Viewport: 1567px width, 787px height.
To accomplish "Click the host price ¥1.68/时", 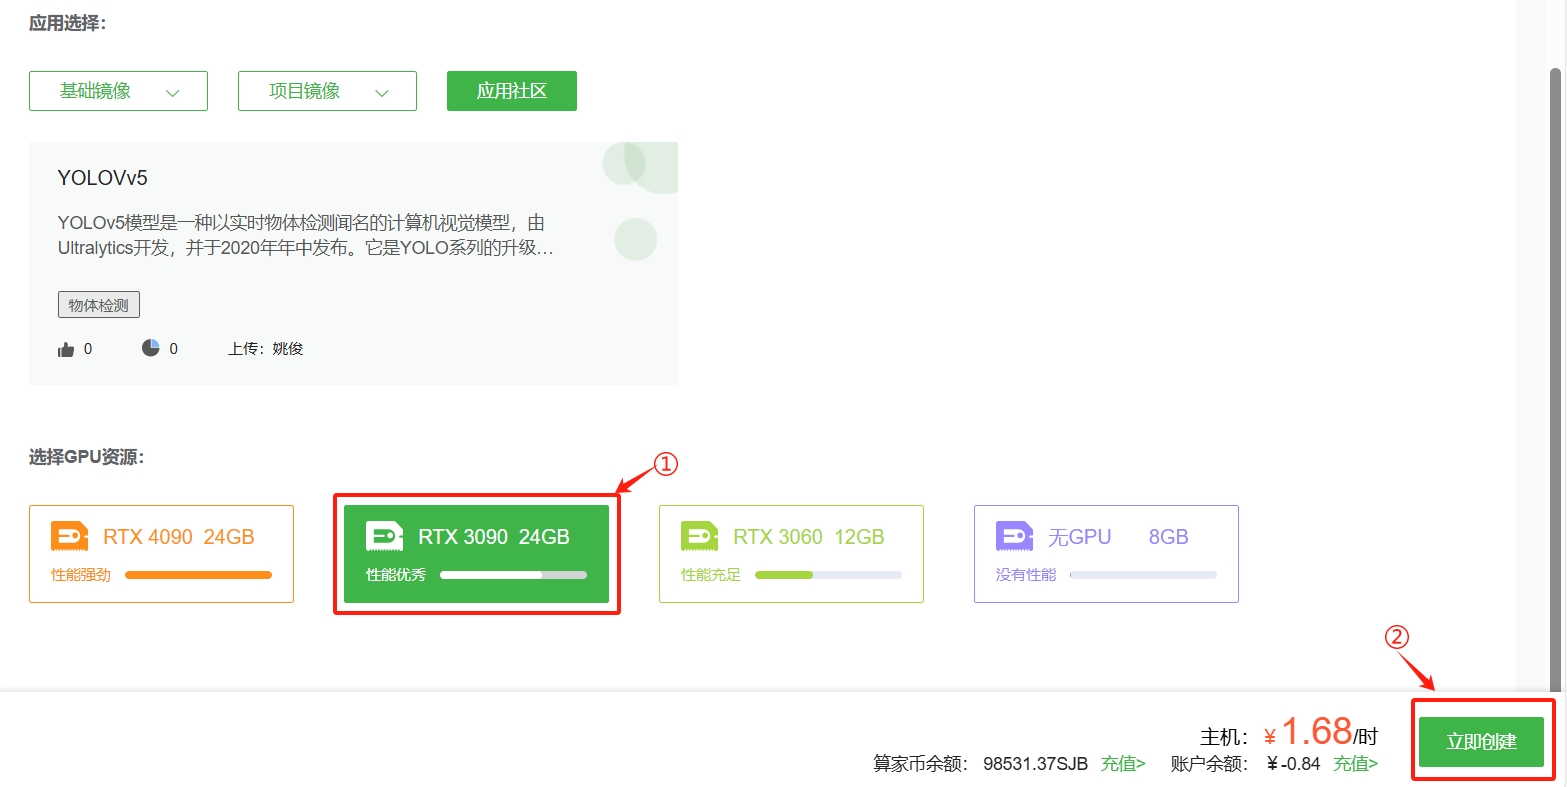I will pyautogui.click(x=1320, y=733).
